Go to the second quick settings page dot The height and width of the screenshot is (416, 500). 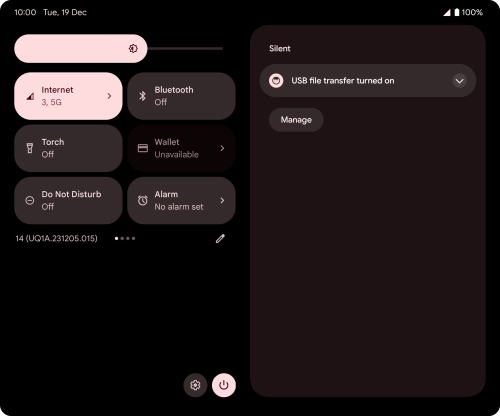[x=122, y=238]
